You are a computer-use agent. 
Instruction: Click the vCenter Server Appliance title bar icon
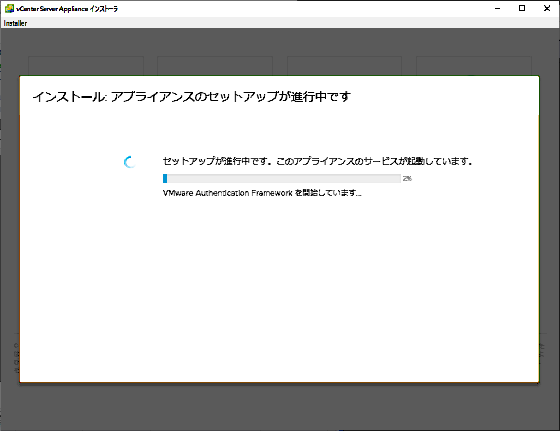(9, 8)
